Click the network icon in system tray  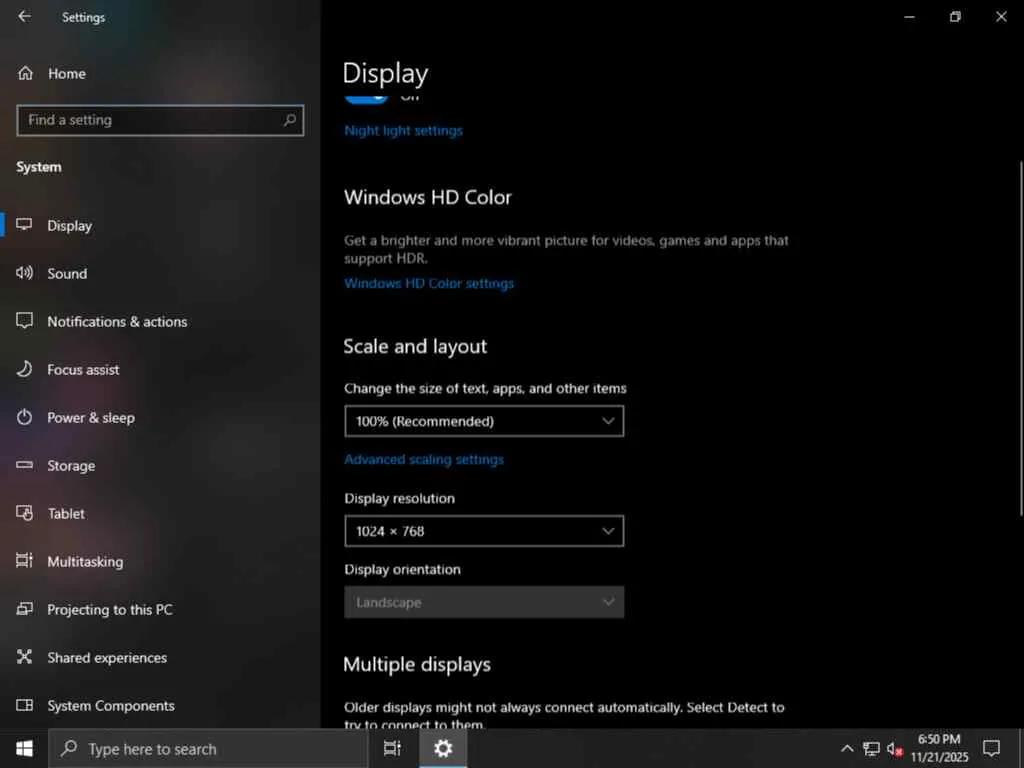click(871, 748)
